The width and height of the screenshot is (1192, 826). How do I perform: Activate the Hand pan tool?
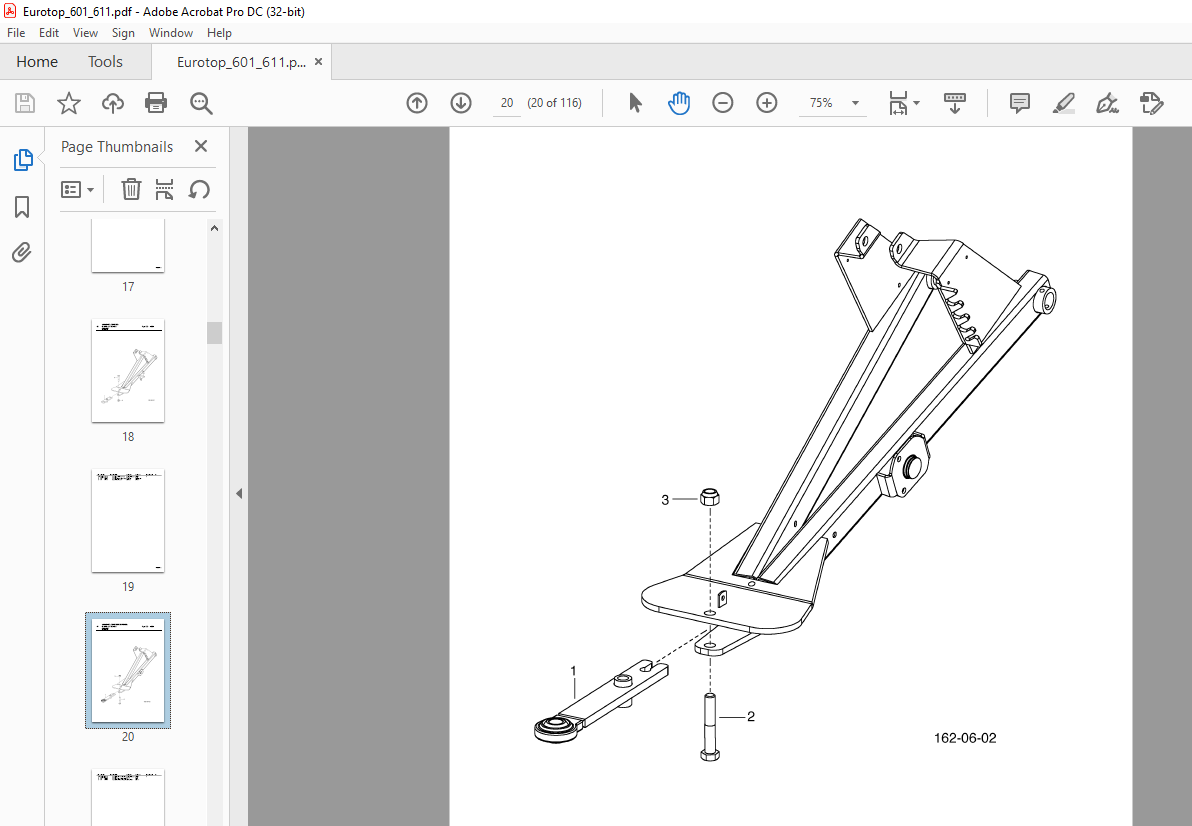click(x=679, y=103)
